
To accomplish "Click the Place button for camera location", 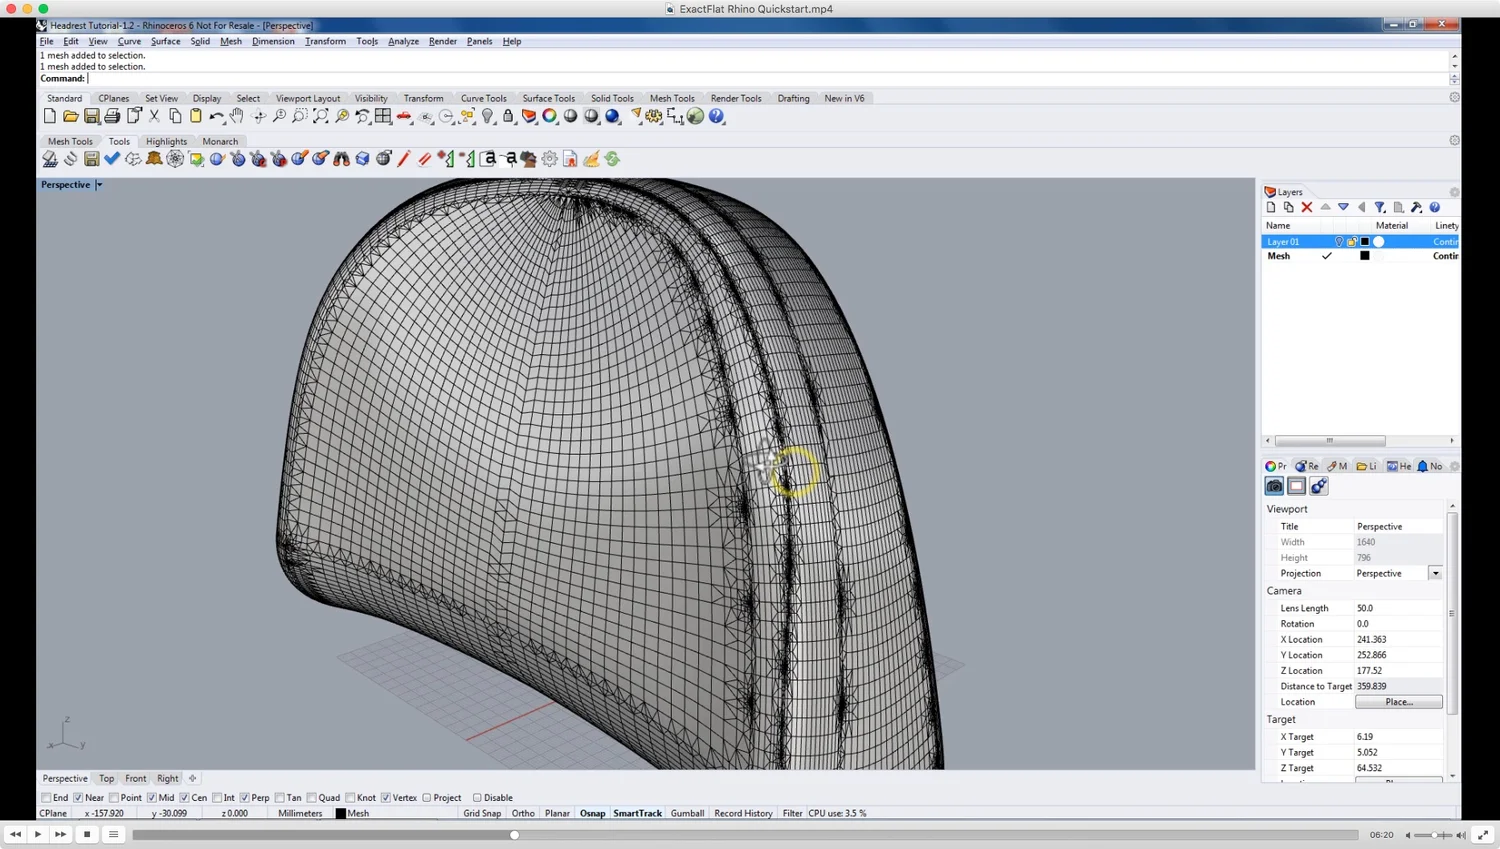I will (x=1398, y=701).
